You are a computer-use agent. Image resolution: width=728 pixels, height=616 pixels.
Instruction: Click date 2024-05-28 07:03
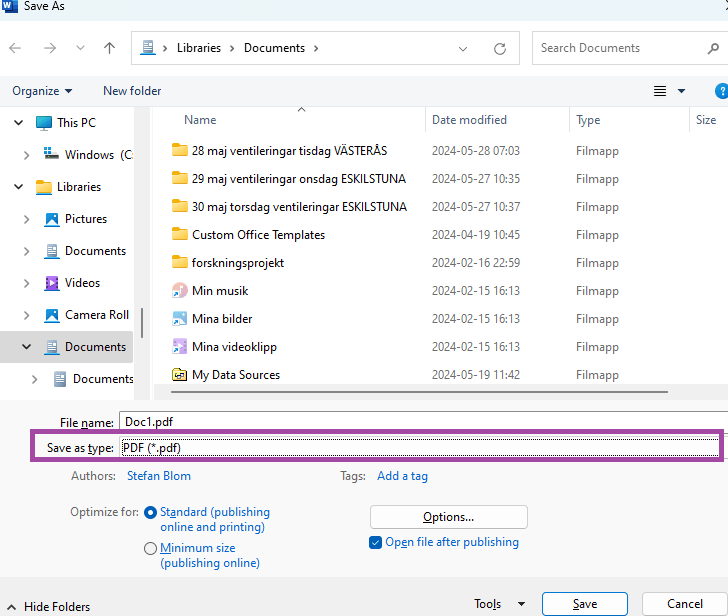475,151
